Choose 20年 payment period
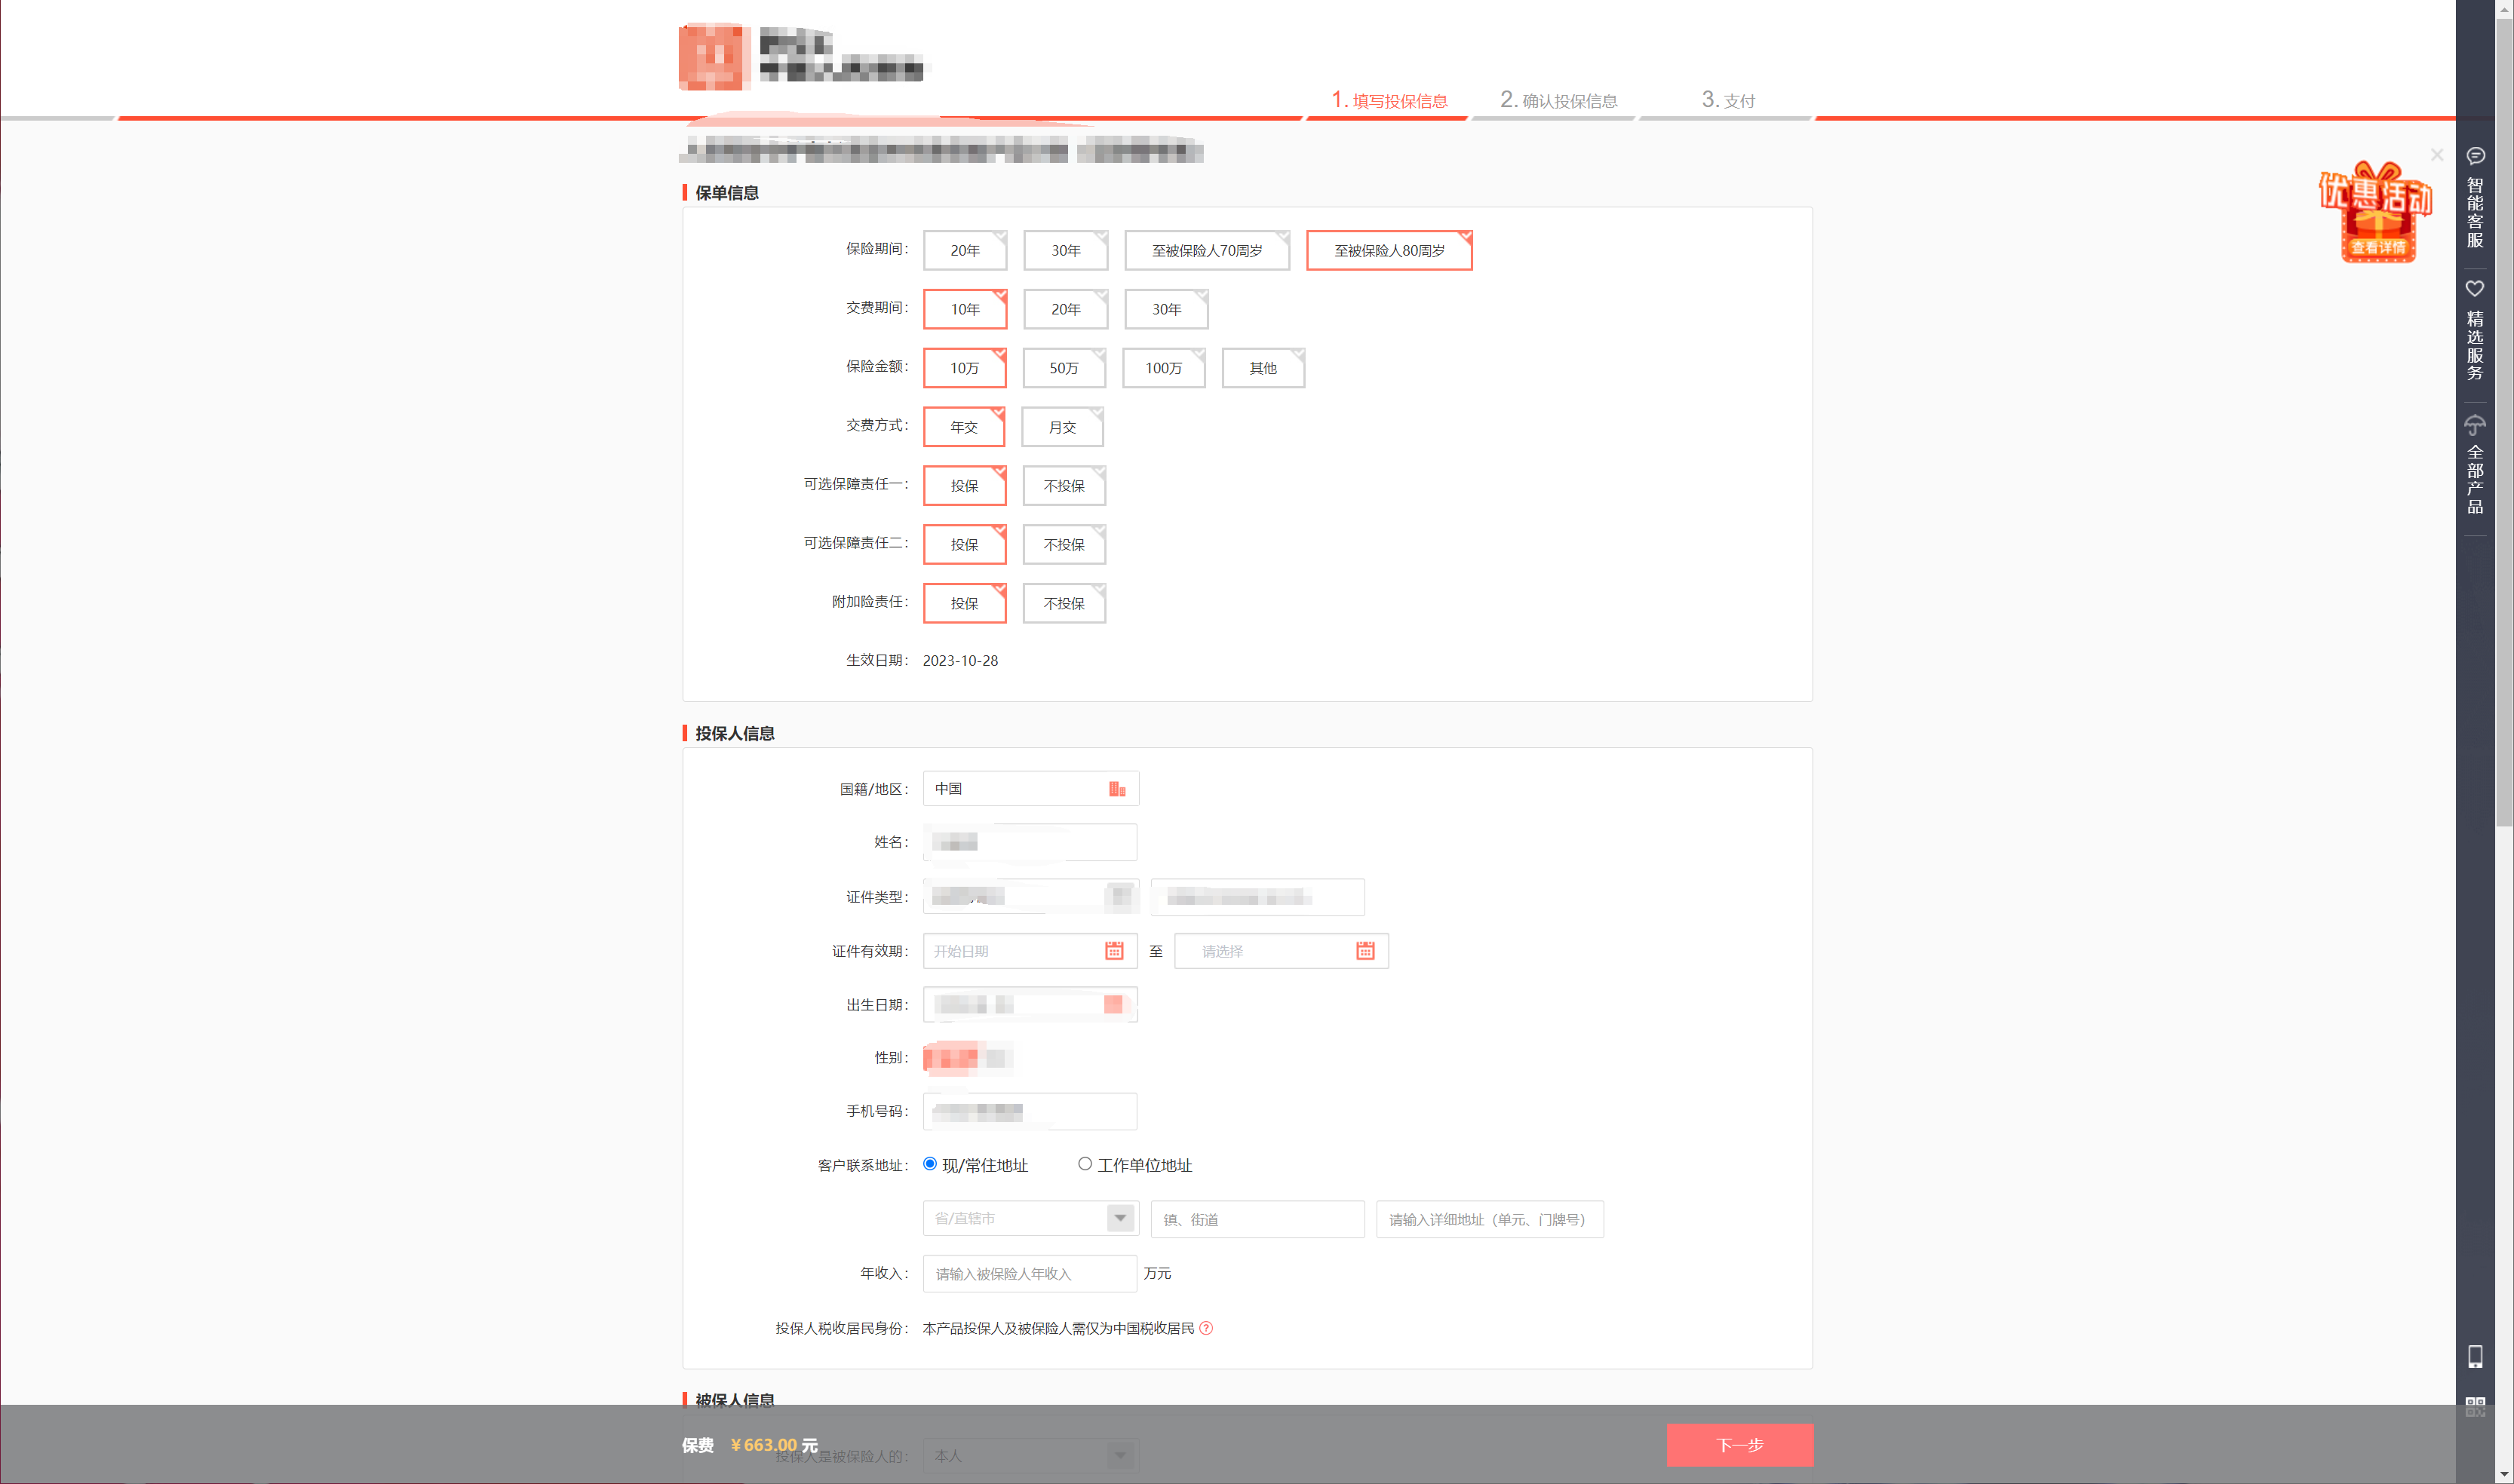 pyautogui.click(x=1066, y=309)
